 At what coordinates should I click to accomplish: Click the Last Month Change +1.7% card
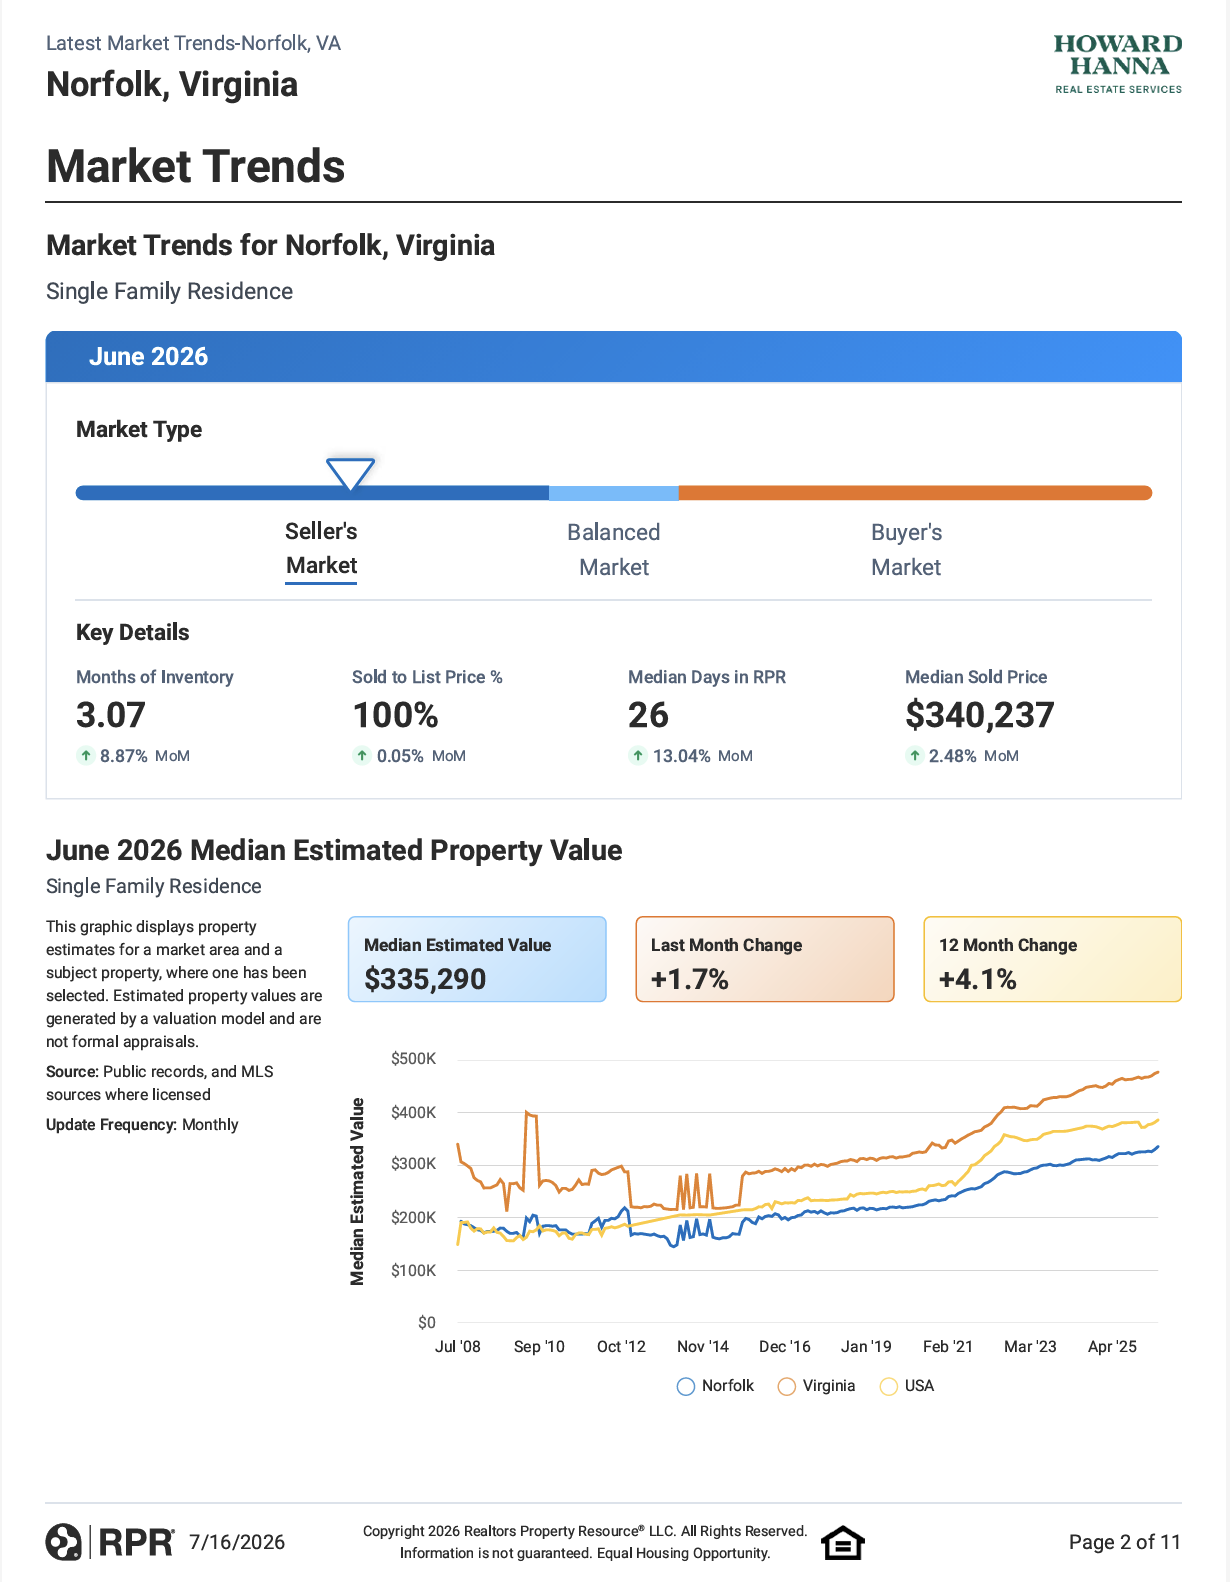click(x=765, y=959)
